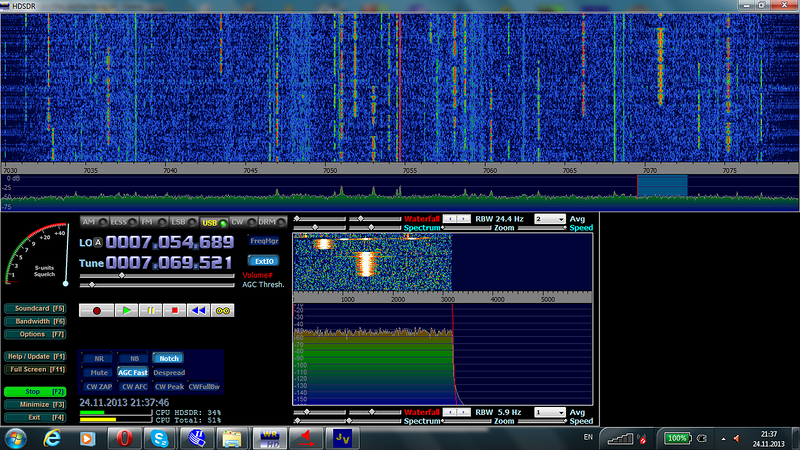800x450 pixels.
Task: Click the green Play button
Action: pos(127,310)
